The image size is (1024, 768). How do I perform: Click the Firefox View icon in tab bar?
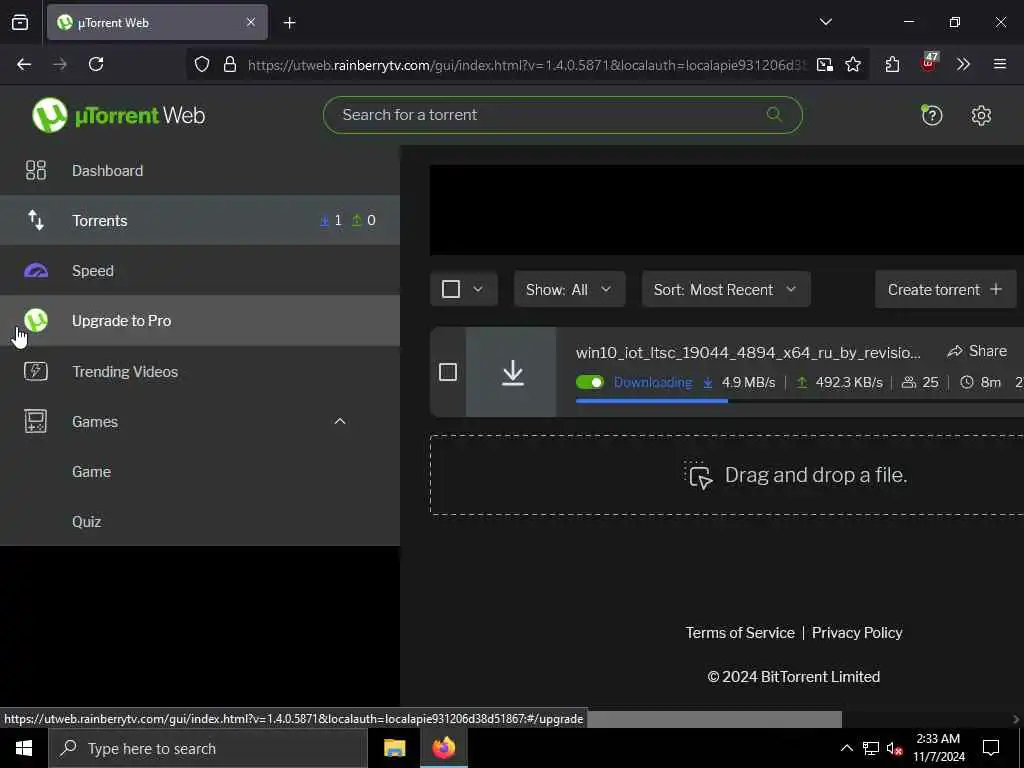click(20, 23)
